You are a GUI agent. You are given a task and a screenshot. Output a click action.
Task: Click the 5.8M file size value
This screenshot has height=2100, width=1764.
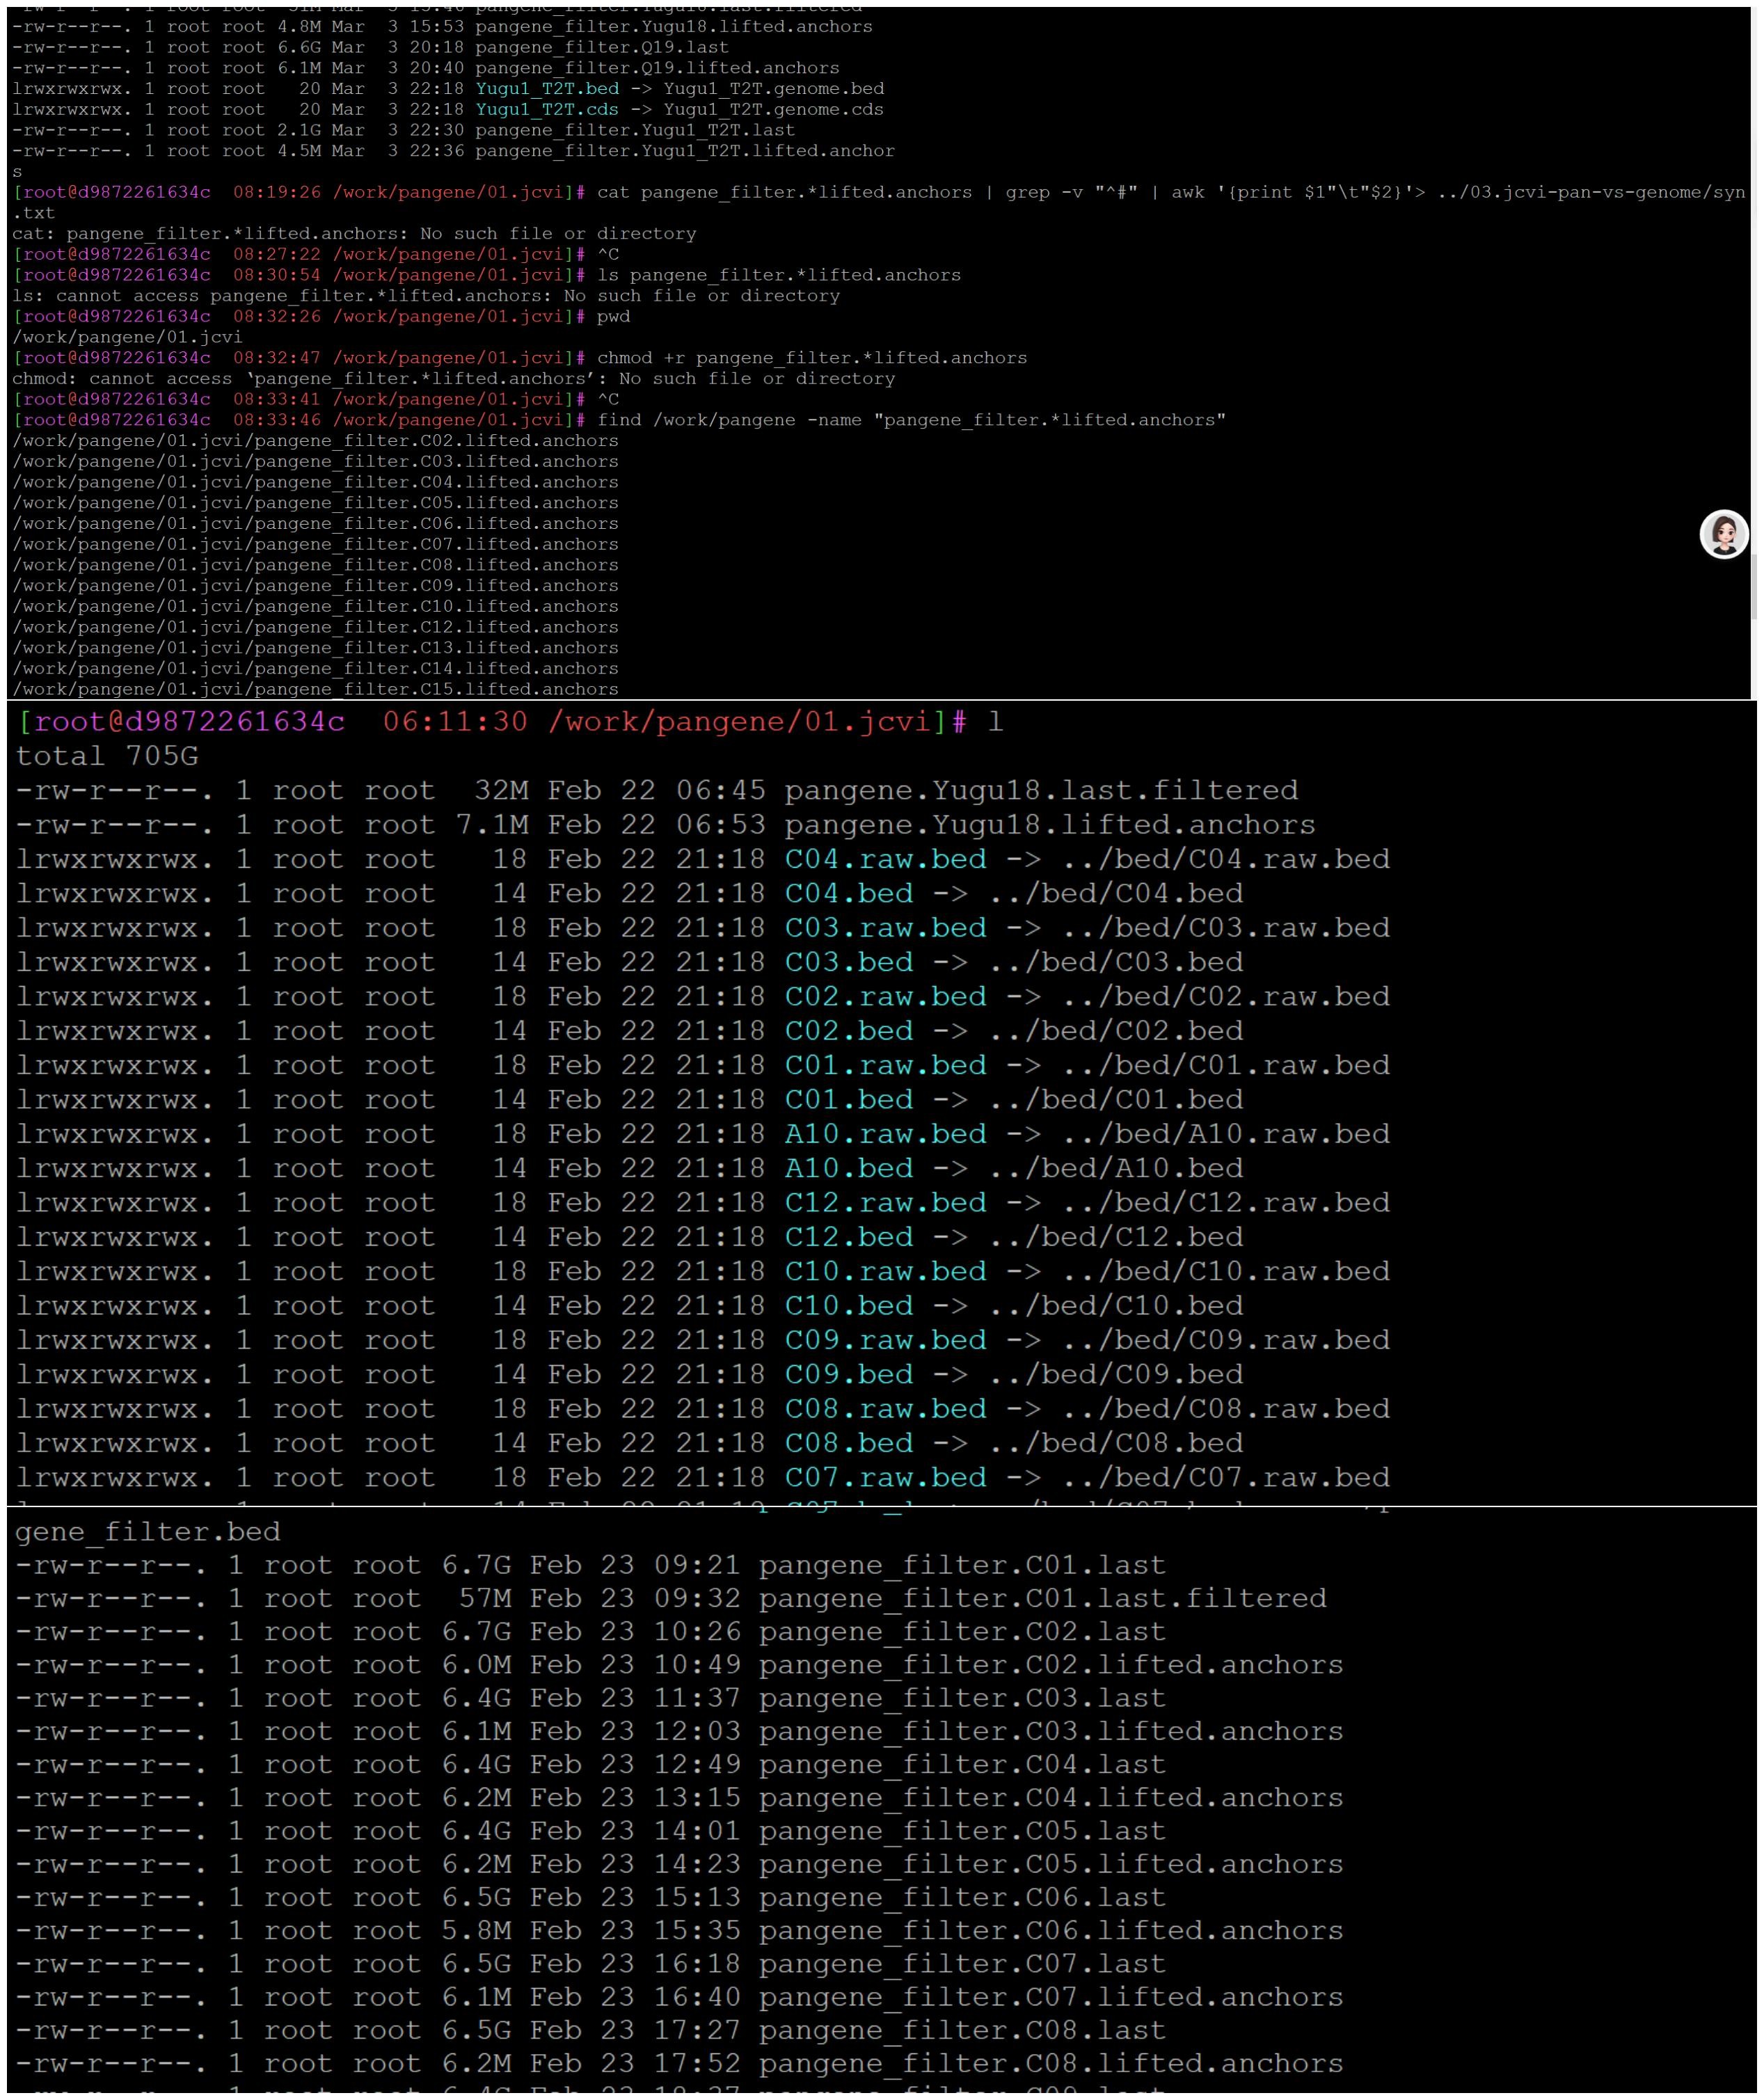coord(477,1931)
